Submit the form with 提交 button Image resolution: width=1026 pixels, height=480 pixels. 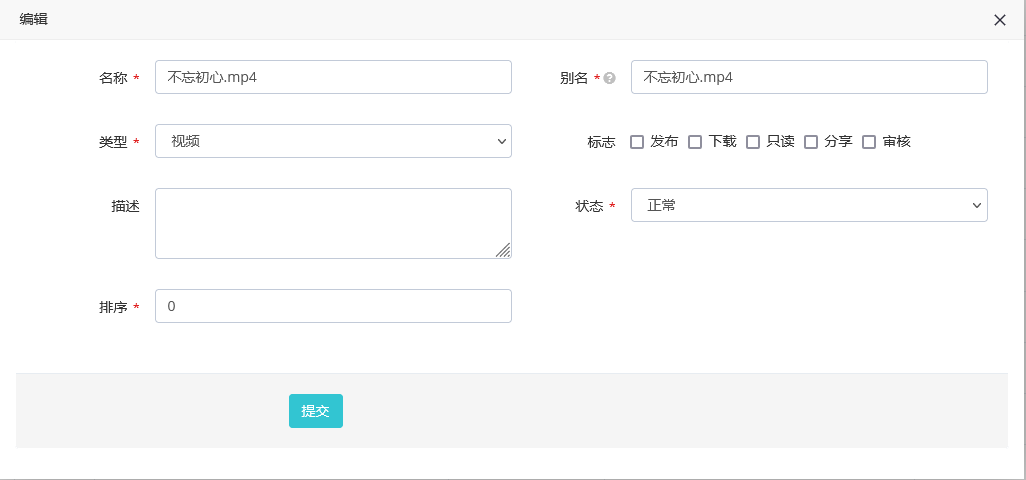point(315,411)
